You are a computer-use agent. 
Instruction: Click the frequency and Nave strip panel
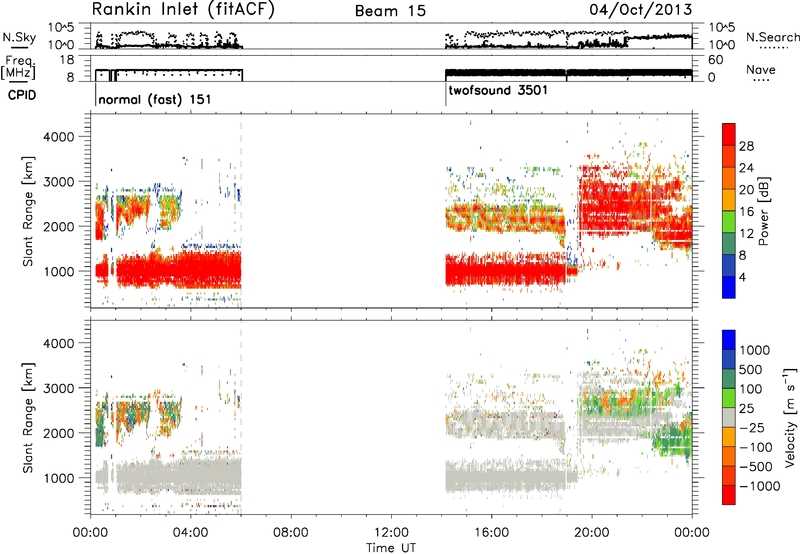click(x=391, y=68)
